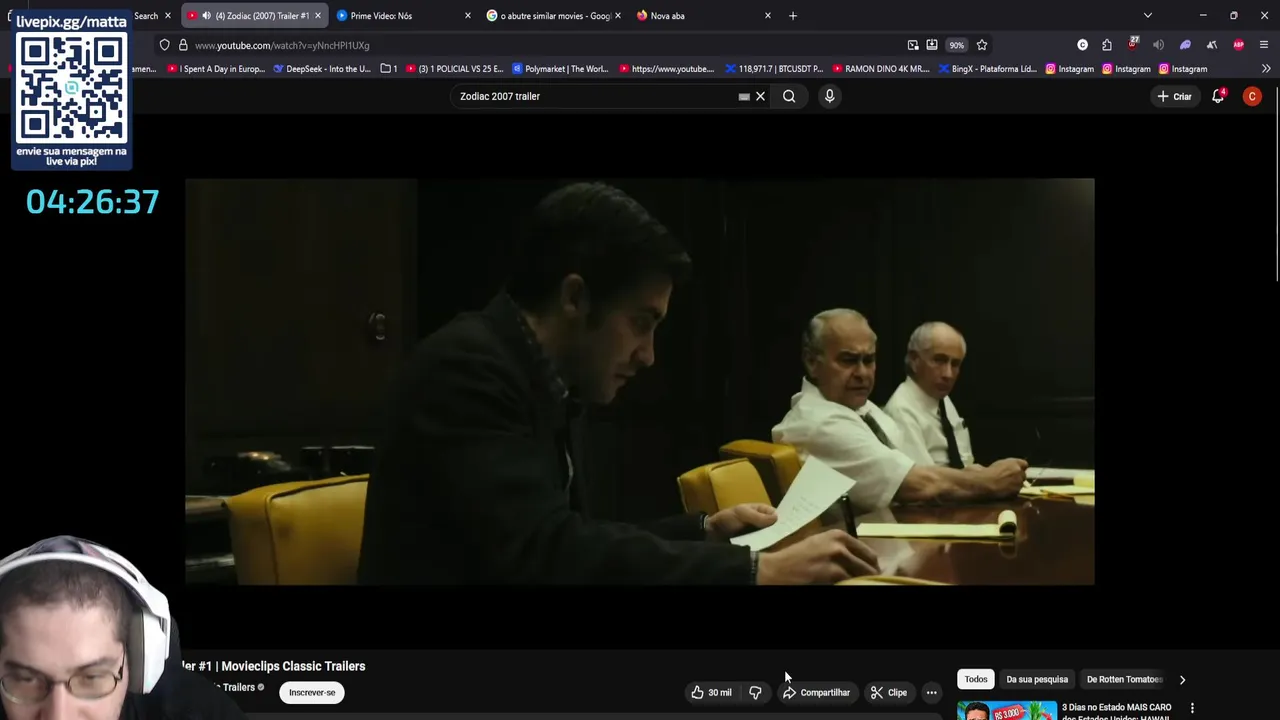Click the speaker volume extension icon
1280x720 pixels.
pyautogui.click(x=1158, y=45)
